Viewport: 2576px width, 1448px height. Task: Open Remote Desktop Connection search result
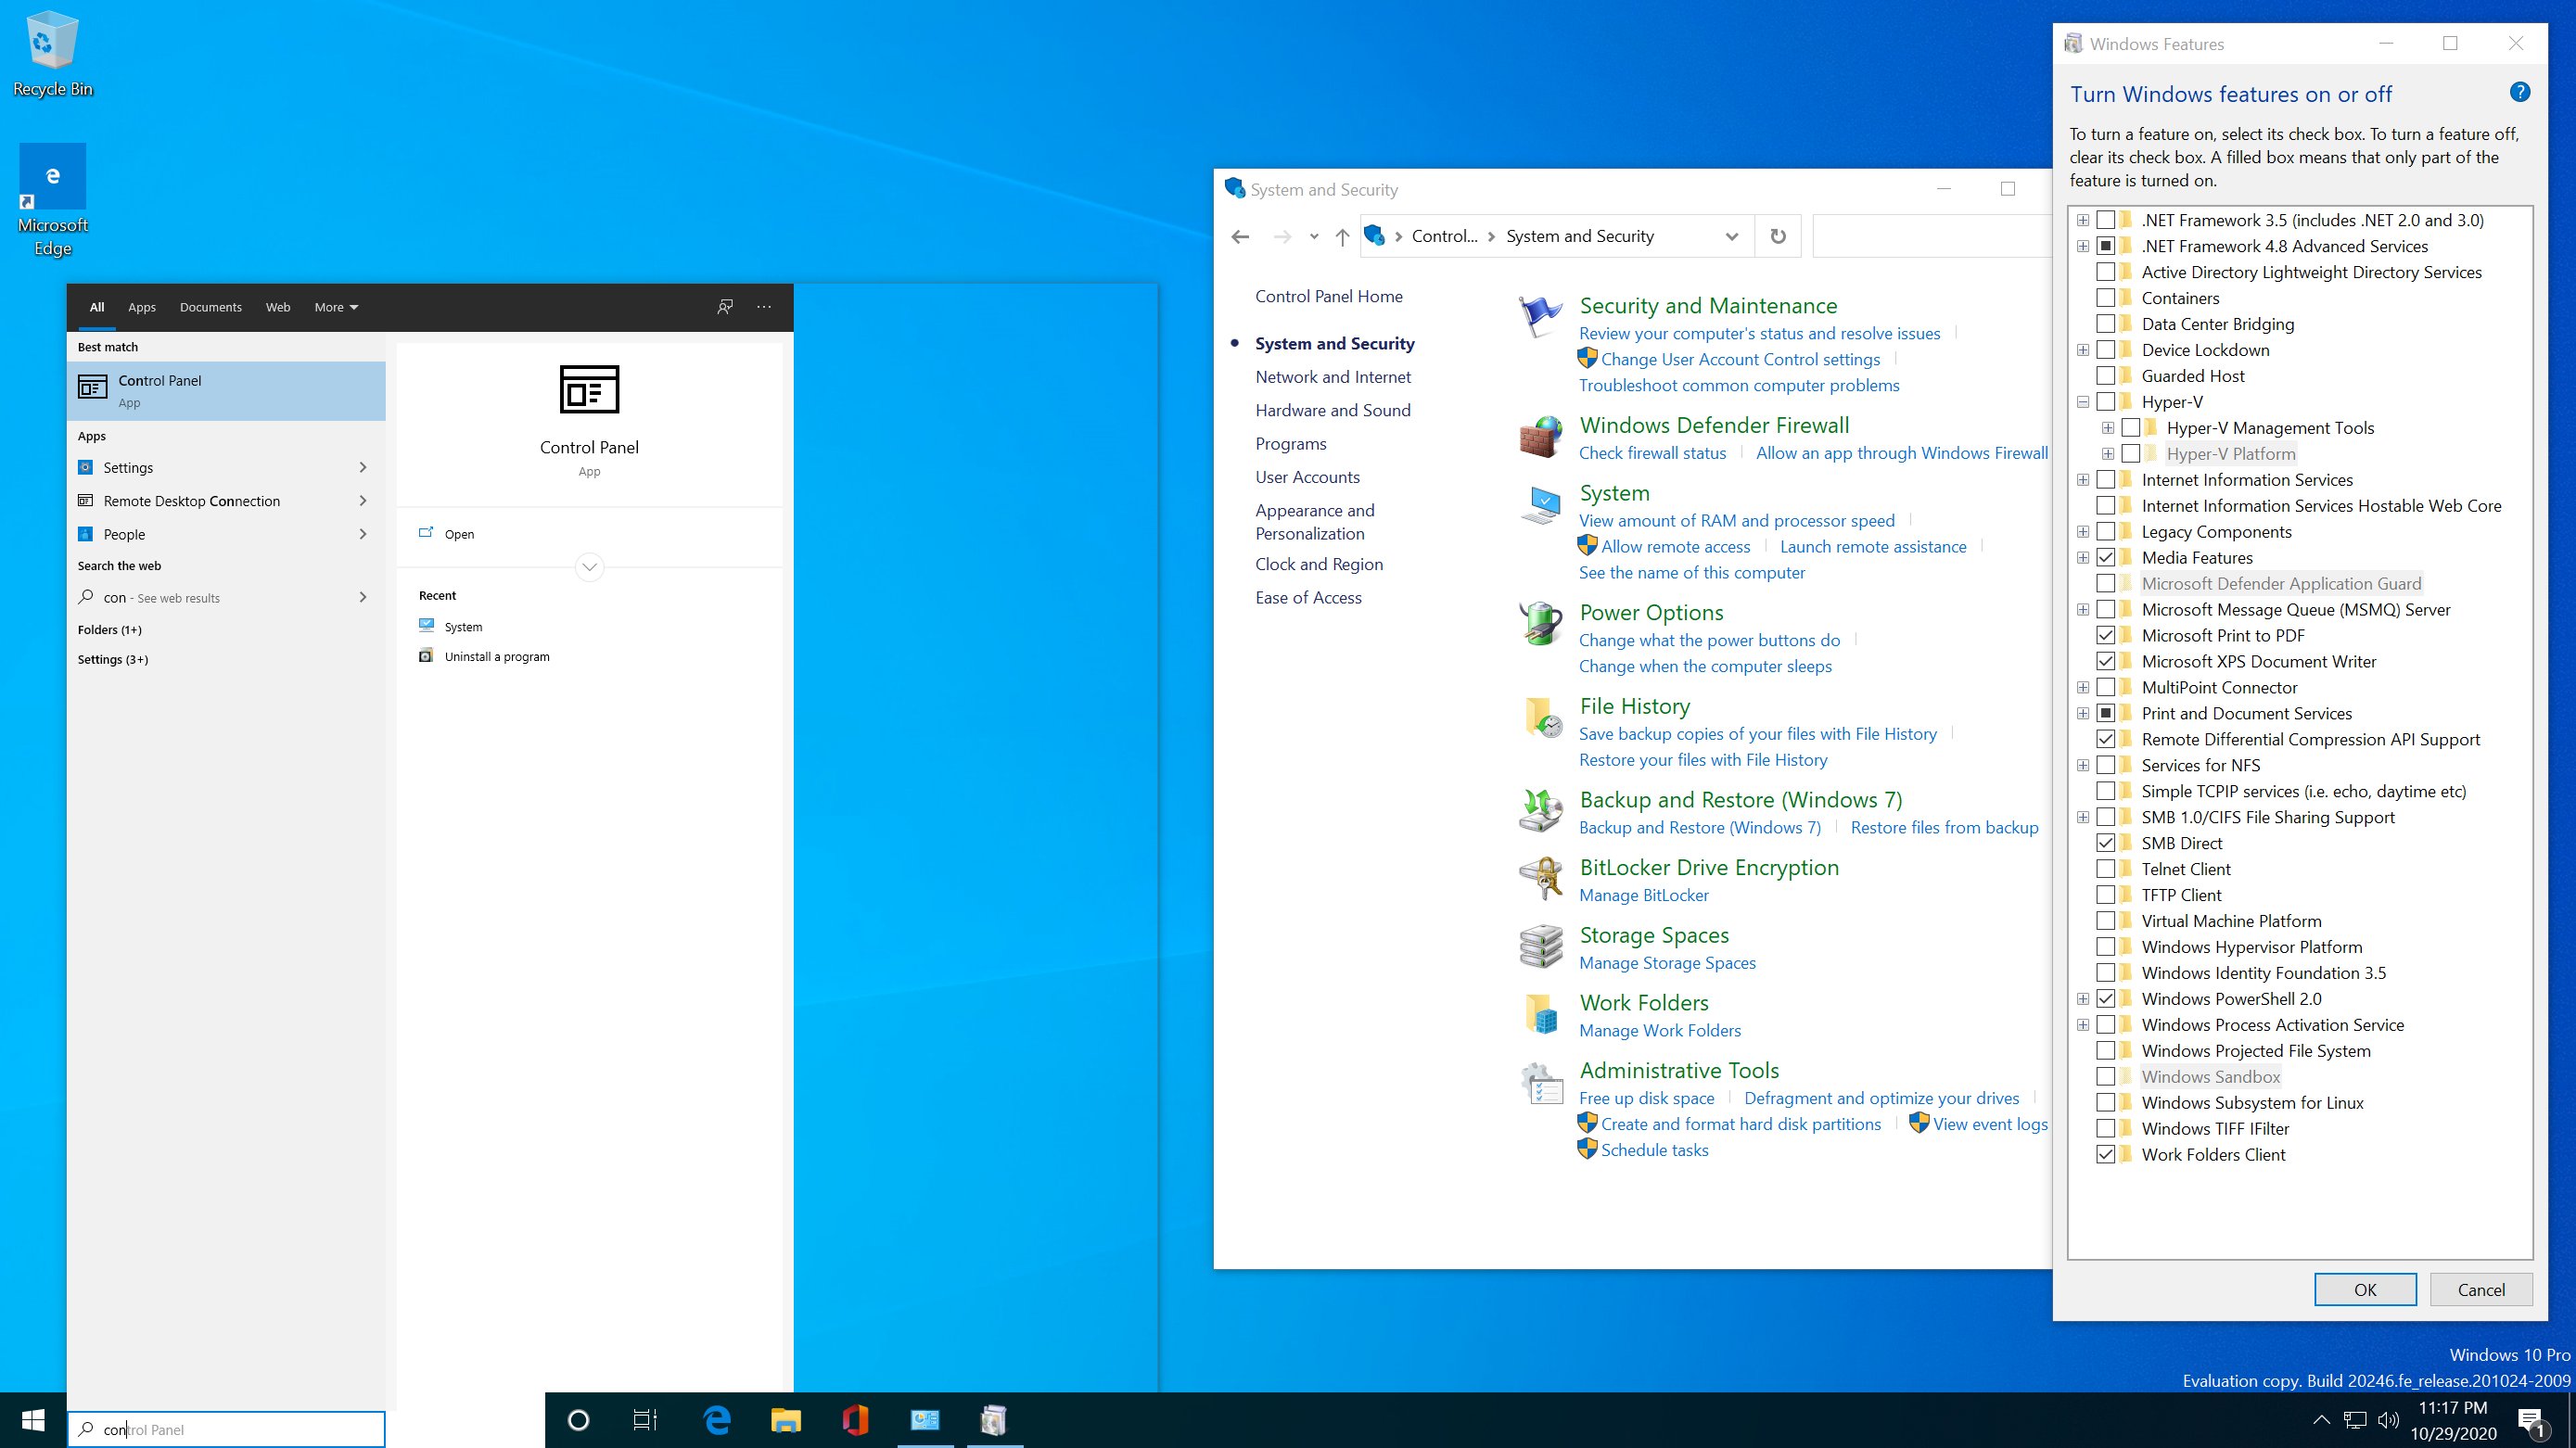226,501
